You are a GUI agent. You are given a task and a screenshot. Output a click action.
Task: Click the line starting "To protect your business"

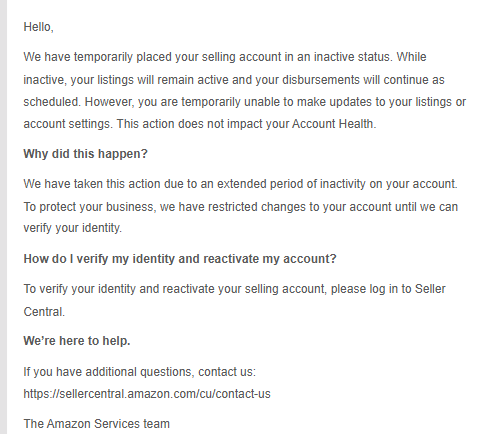point(241,207)
